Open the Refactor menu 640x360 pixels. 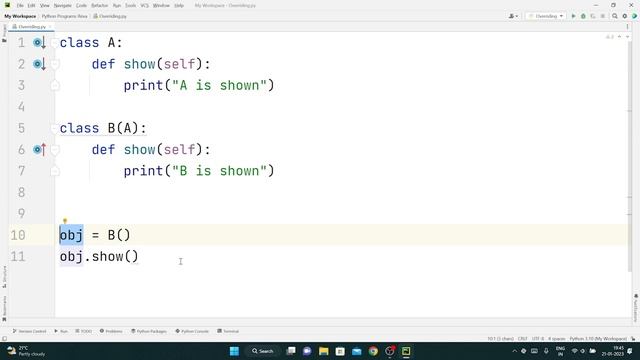(x=100, y=5)
